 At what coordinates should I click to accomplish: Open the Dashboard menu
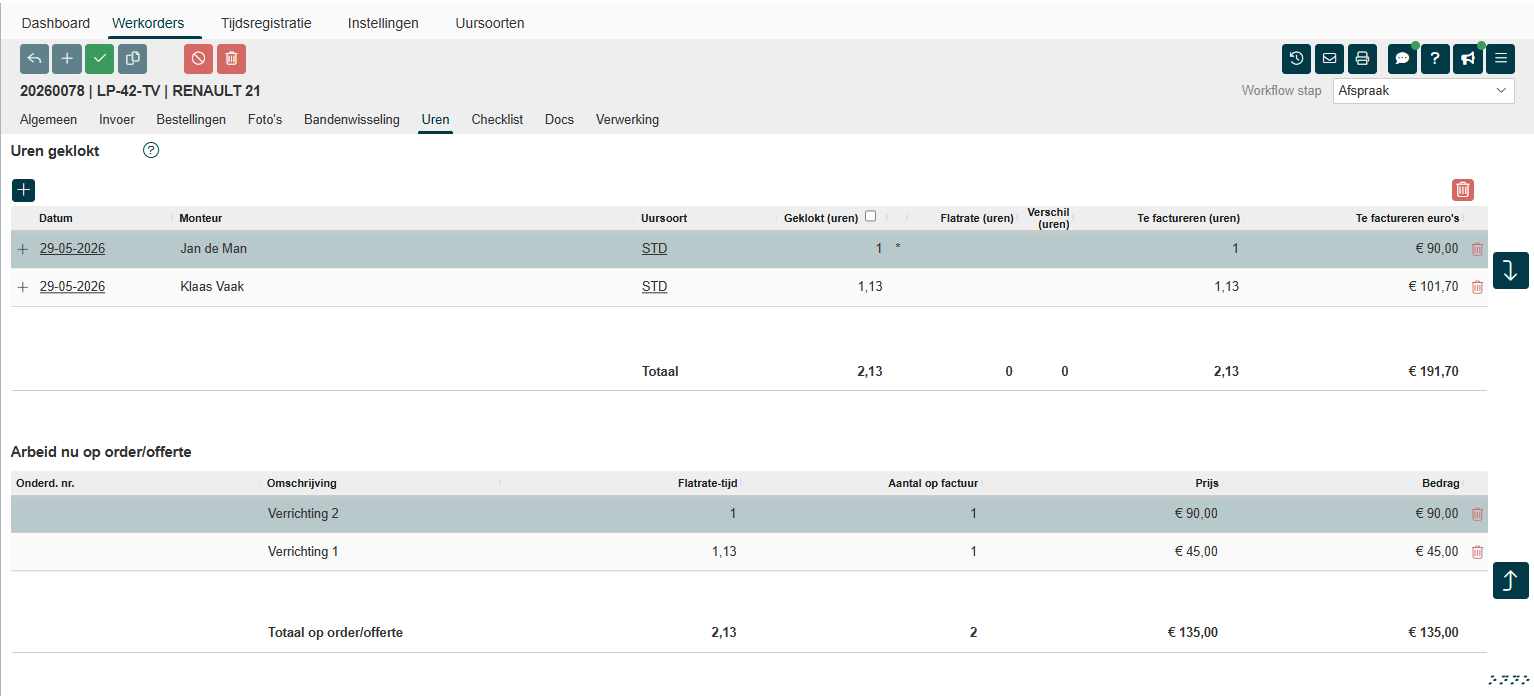click(56, 23)
